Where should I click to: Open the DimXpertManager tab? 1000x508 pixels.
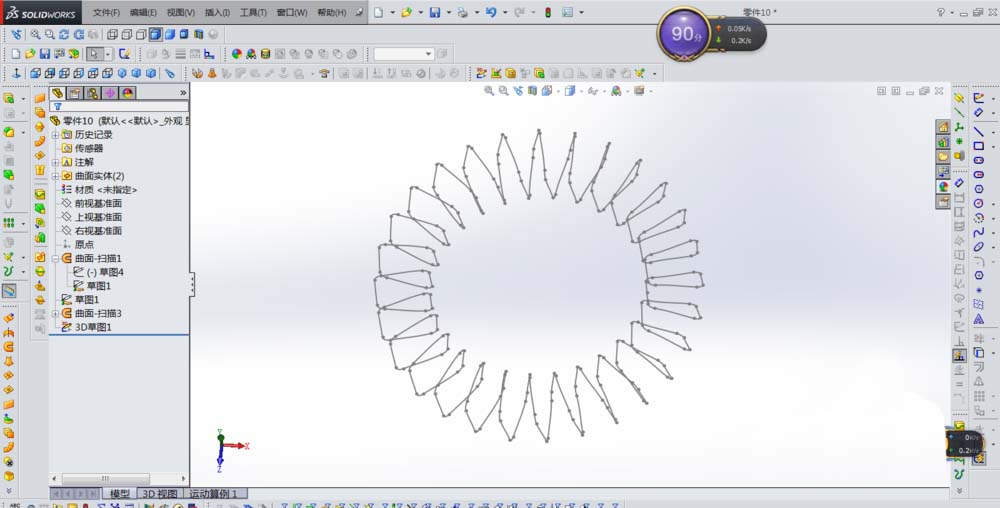click(x=110, y=93)
